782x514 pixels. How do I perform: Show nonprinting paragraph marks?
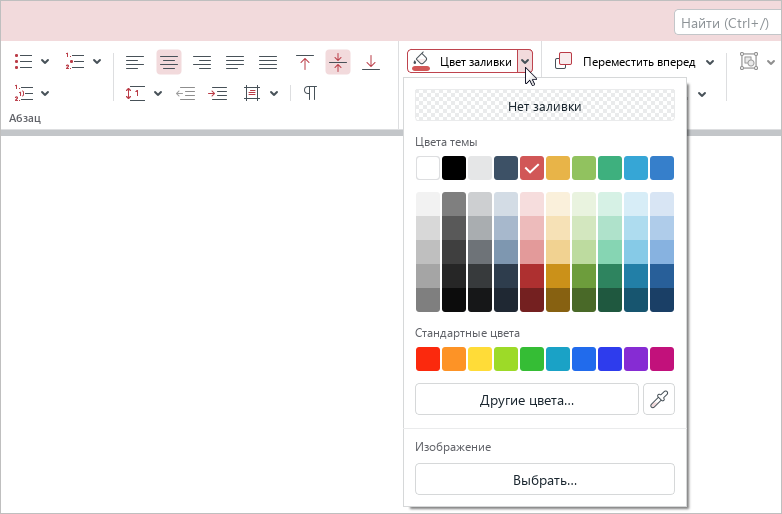pos(310,93)
